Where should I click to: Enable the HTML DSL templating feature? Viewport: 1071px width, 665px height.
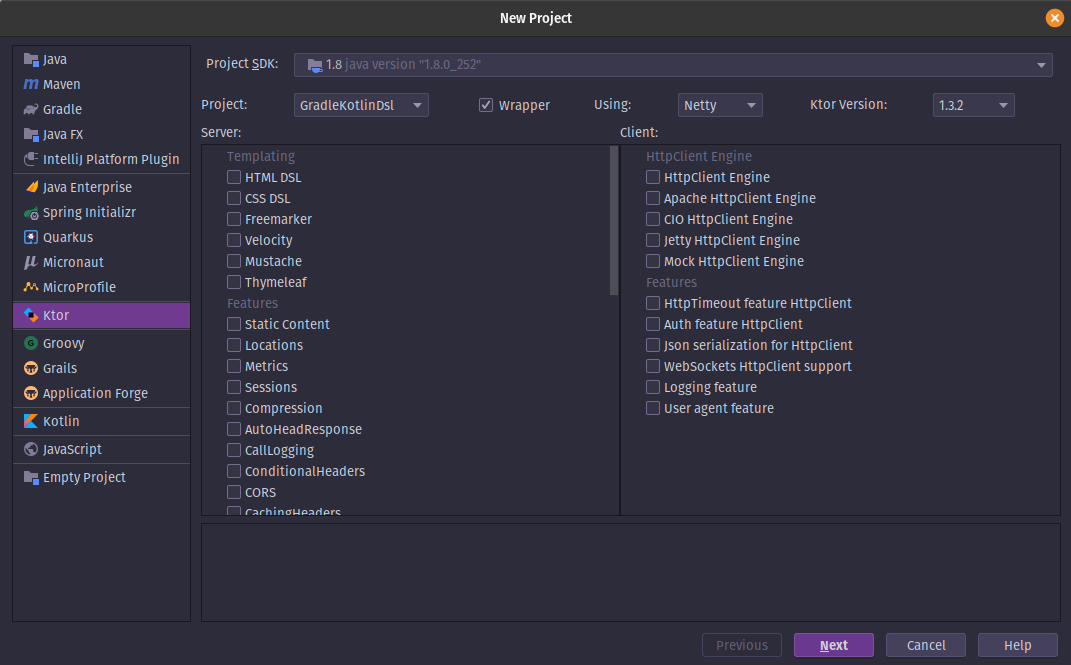[234, 177]
